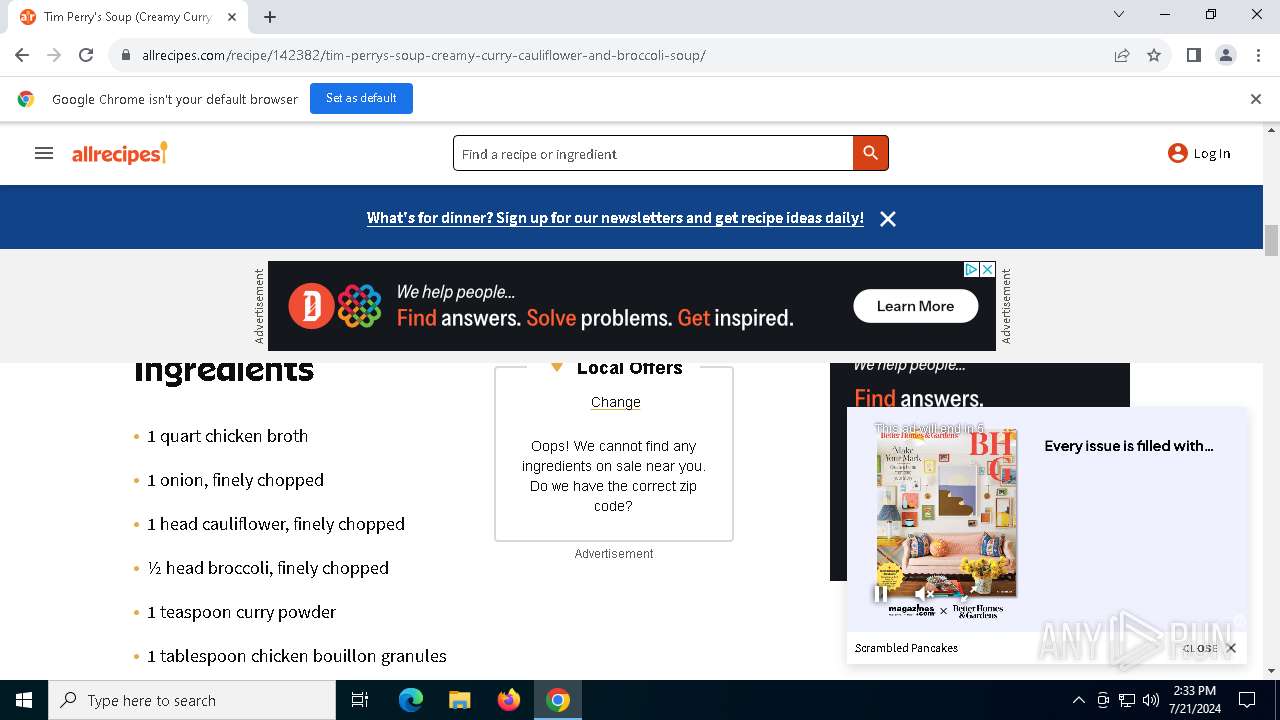Close the Tim Perry's Soup tab
Screen dimensions: 1280x720
(232, 17)
